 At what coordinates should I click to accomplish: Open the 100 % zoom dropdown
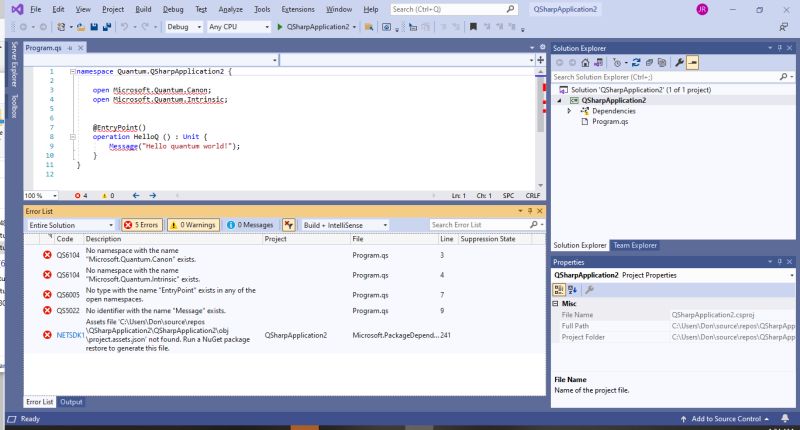point(41,195)
